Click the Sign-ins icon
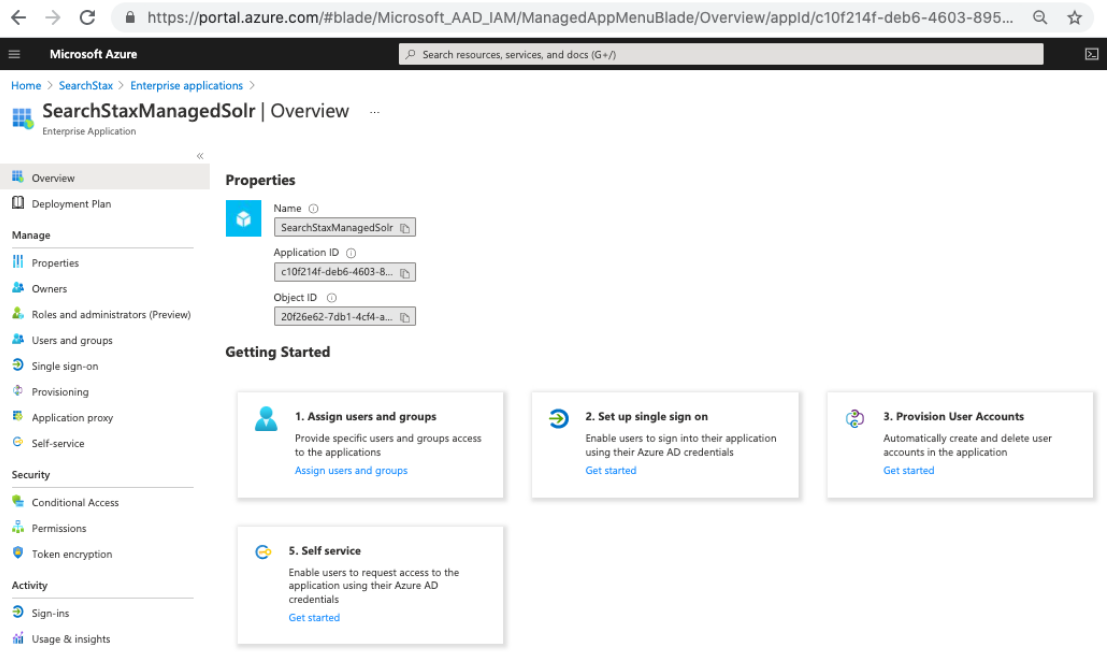 (18, 612)
